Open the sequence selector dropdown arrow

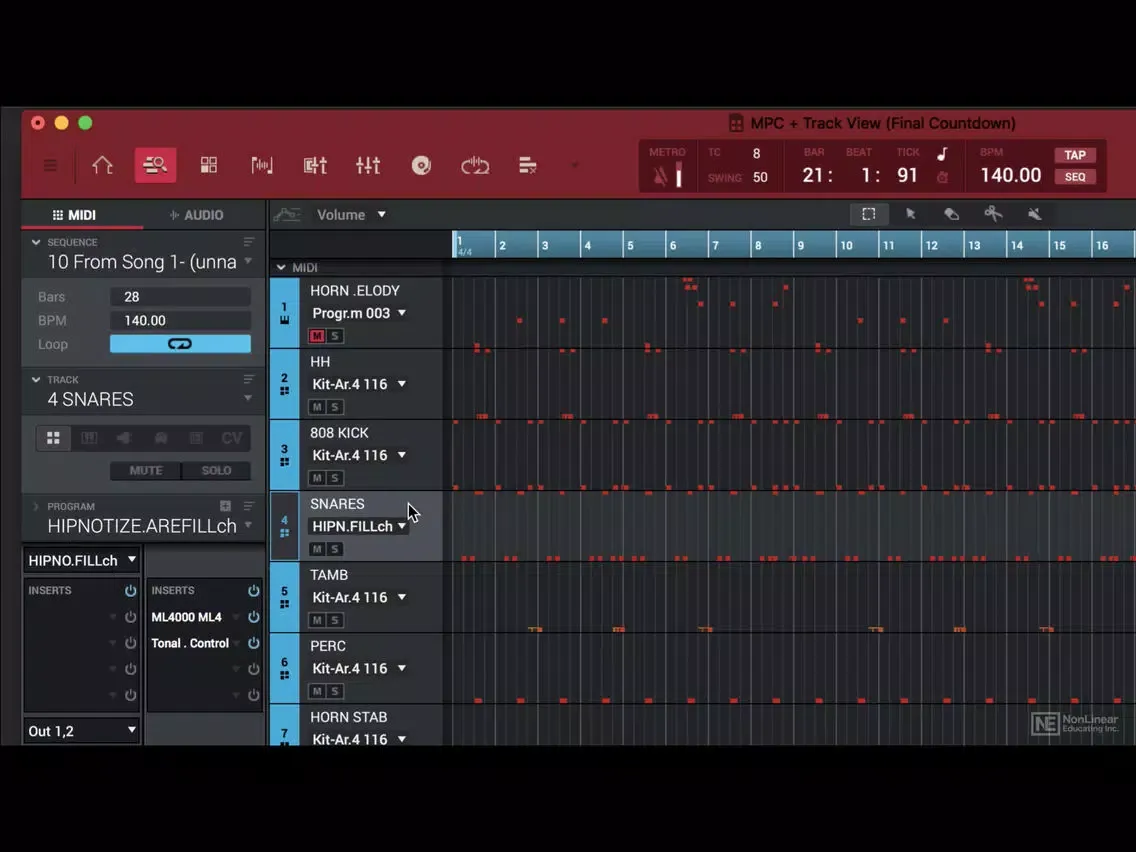(248, 261)
